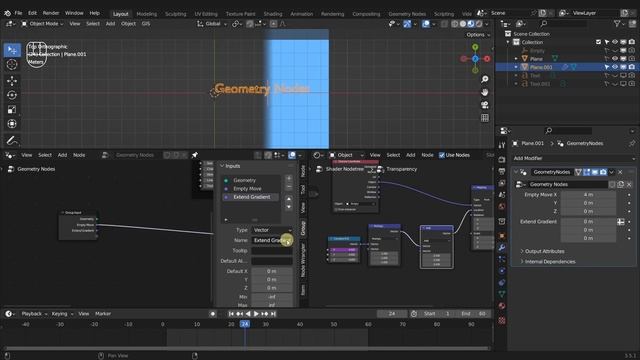
Task: Open the Render menu
Action: coord(51,13)
